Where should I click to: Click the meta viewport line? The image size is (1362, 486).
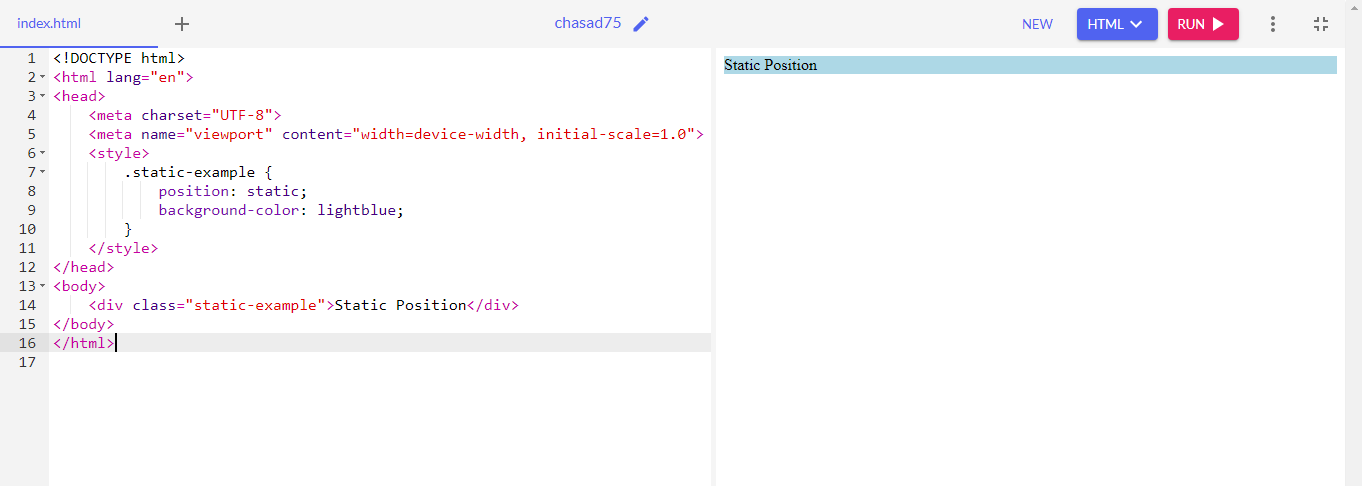[x=396, y=134]
